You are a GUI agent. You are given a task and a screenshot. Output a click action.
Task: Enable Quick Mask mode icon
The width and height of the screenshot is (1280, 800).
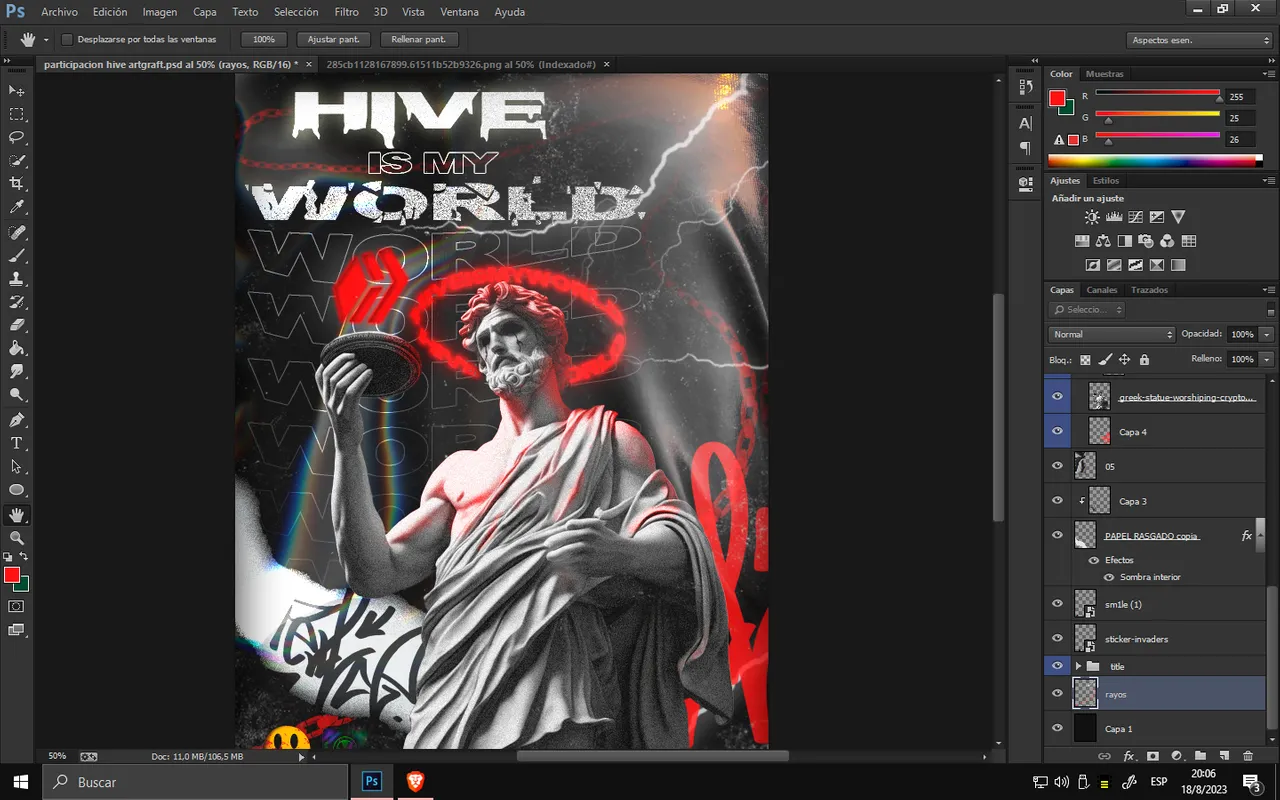coord(17,606)
